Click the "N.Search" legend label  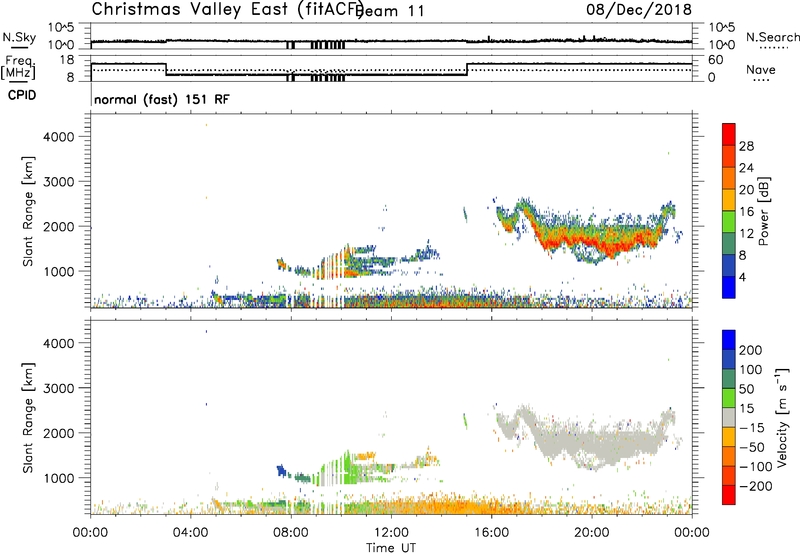[x=772, y=37]
